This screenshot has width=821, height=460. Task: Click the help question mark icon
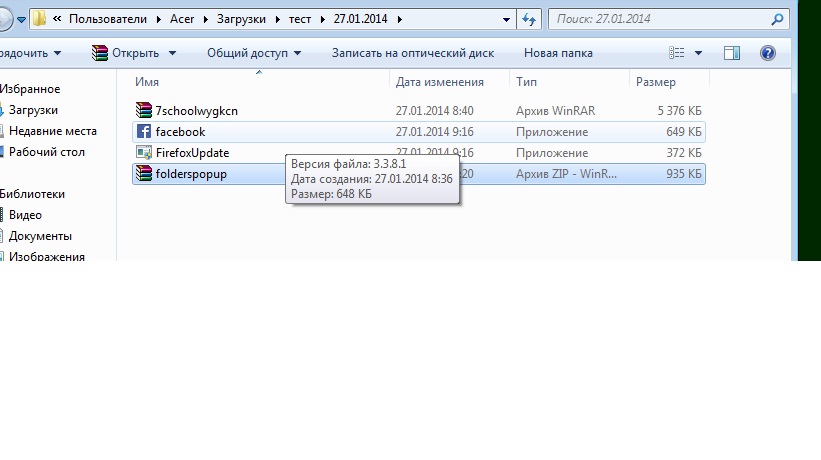coord(767,53)
